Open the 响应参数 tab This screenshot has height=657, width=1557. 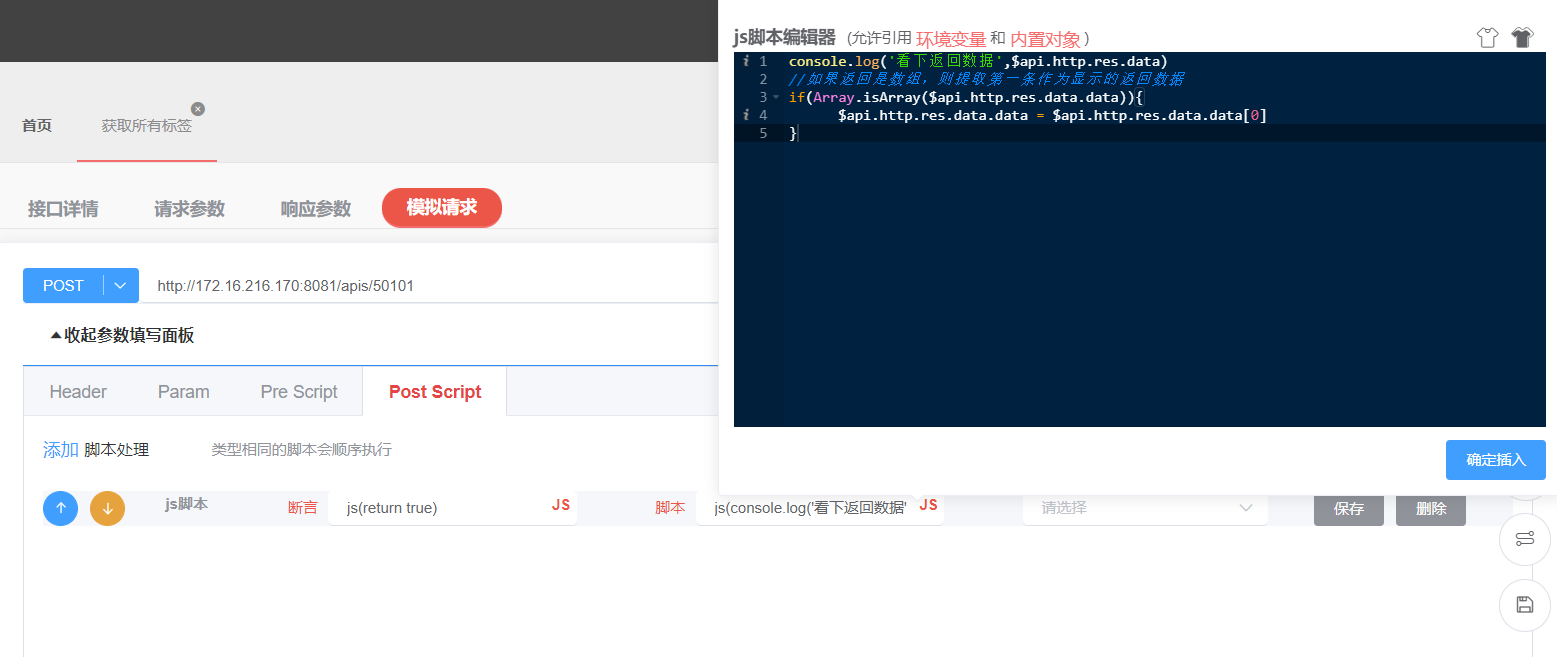point(316,209)
